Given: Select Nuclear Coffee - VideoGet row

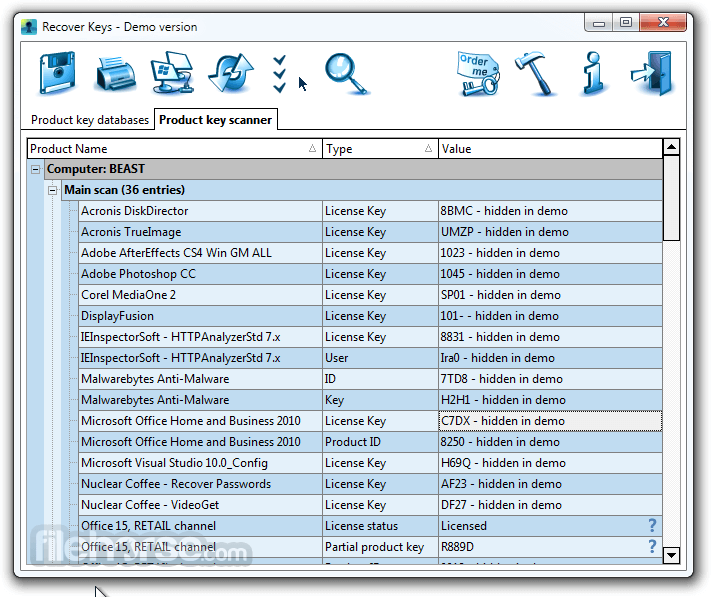Looking at the screenshot, I should 371,505.
